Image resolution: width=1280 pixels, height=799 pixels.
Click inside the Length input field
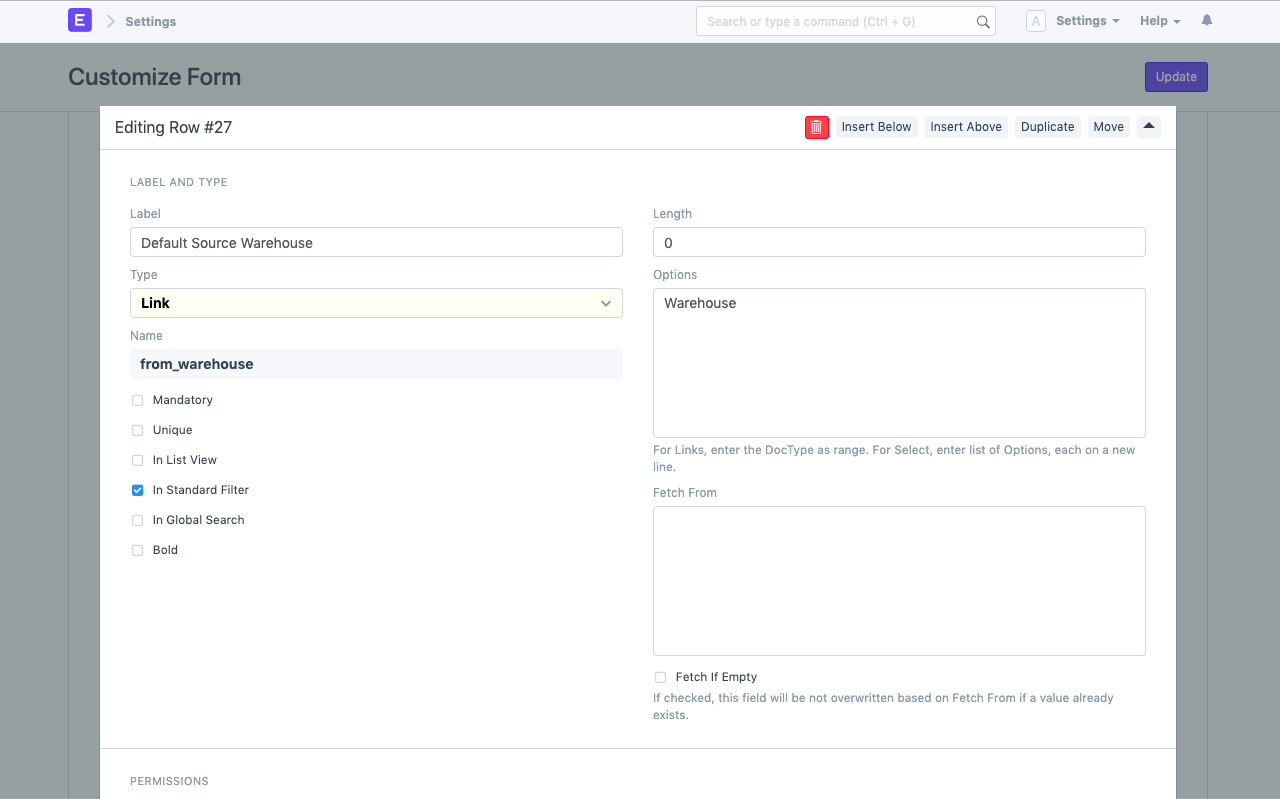899,242
